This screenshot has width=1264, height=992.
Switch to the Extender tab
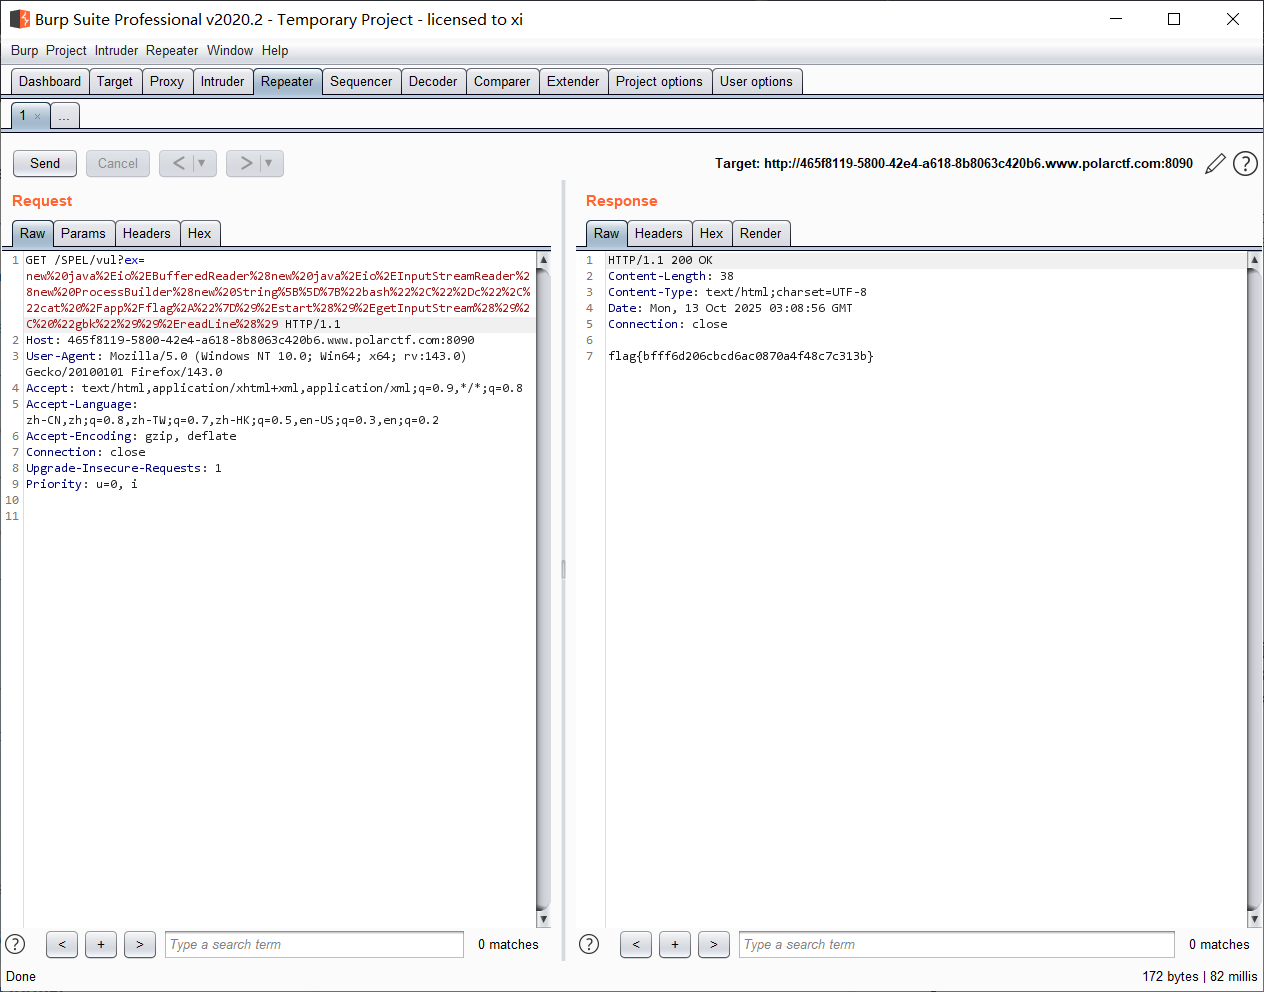pos(573,82)
